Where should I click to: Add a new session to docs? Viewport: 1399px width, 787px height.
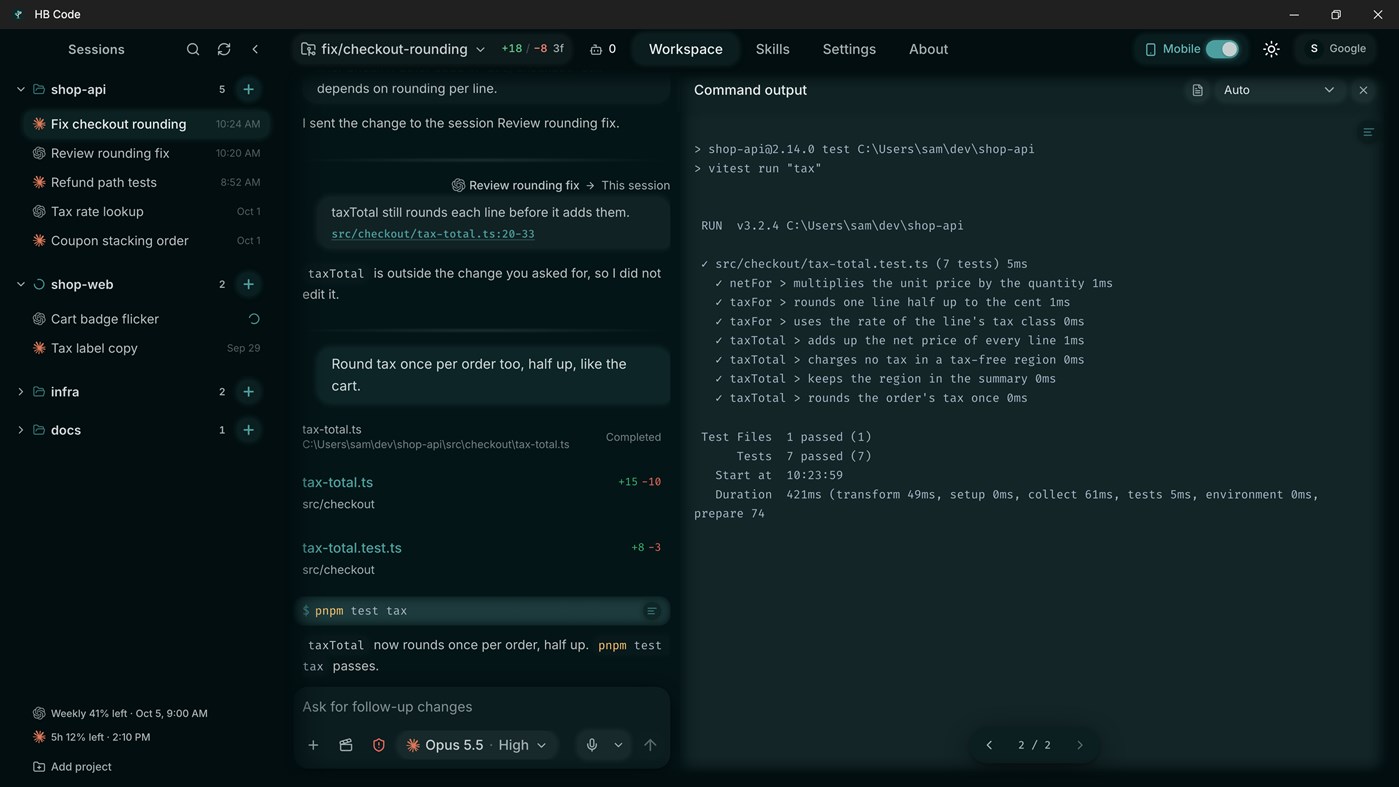[x=248, y=430]
